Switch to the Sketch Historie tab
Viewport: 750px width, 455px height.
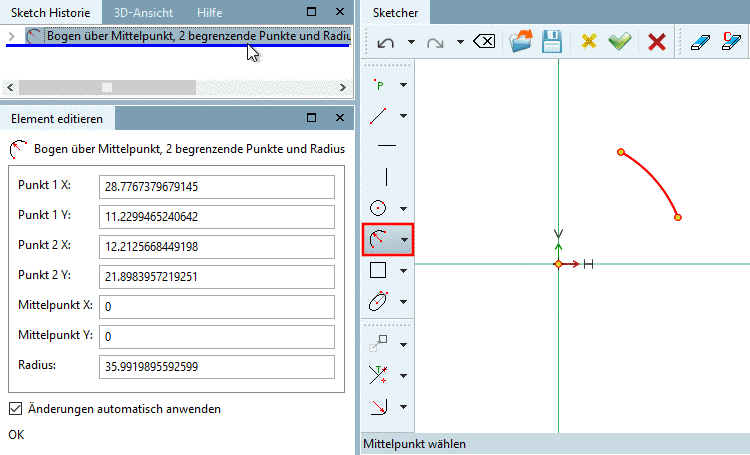[51, 12]
